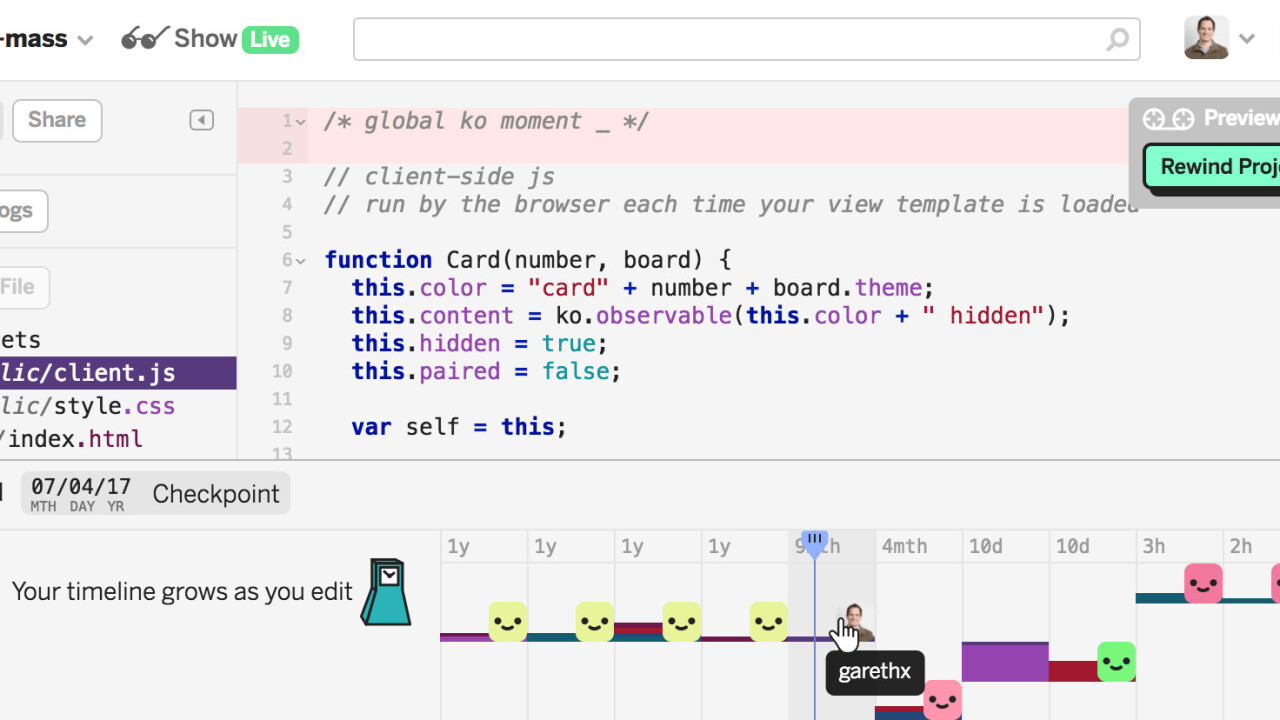Collapse the code fold at line 1
The image size is (1280, 720).
click(x=300, y=122)
